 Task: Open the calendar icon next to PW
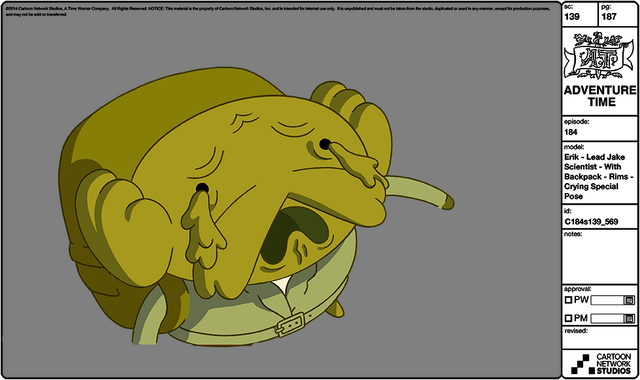[629, 300]
